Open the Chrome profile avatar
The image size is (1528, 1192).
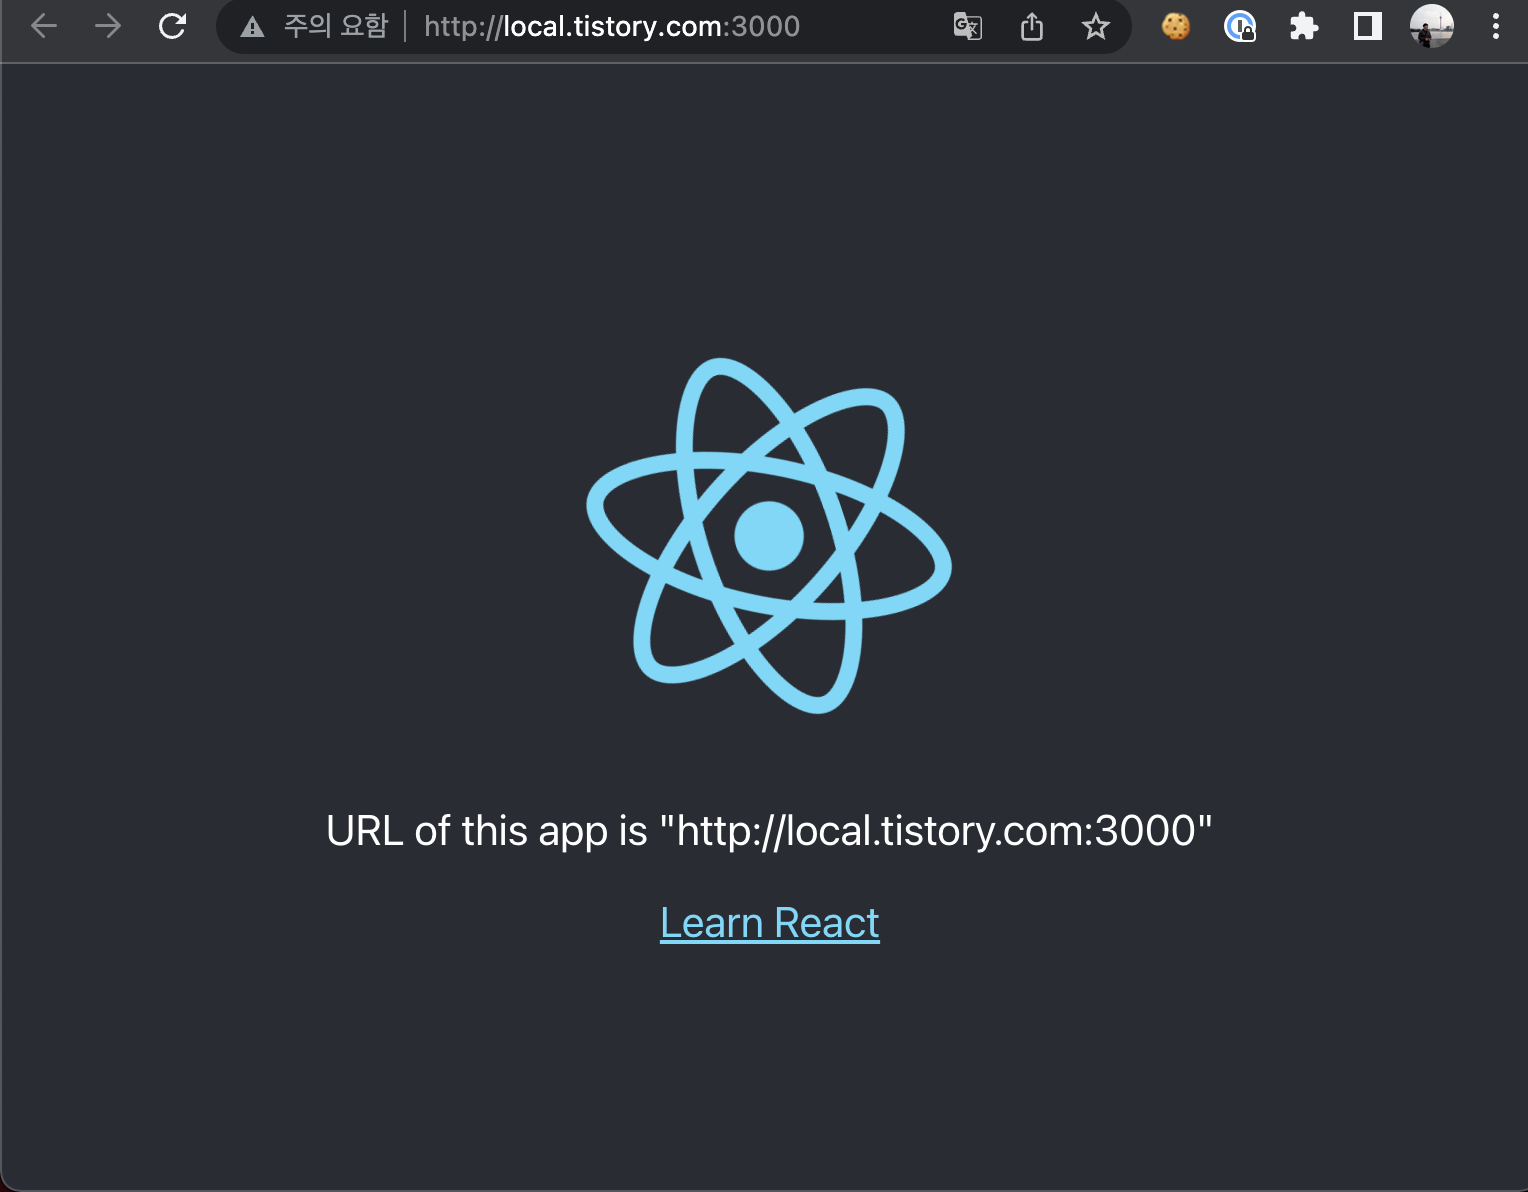tap(1432, 26)
